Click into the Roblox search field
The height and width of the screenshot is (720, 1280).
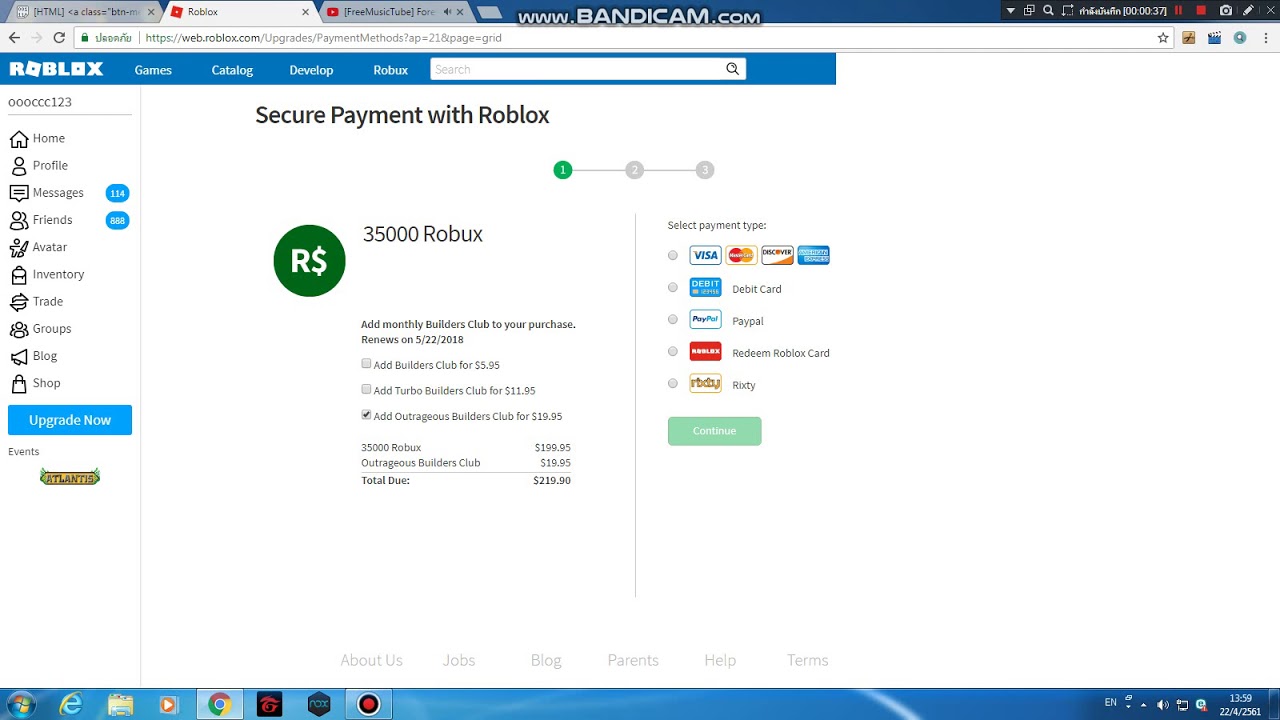577,69
